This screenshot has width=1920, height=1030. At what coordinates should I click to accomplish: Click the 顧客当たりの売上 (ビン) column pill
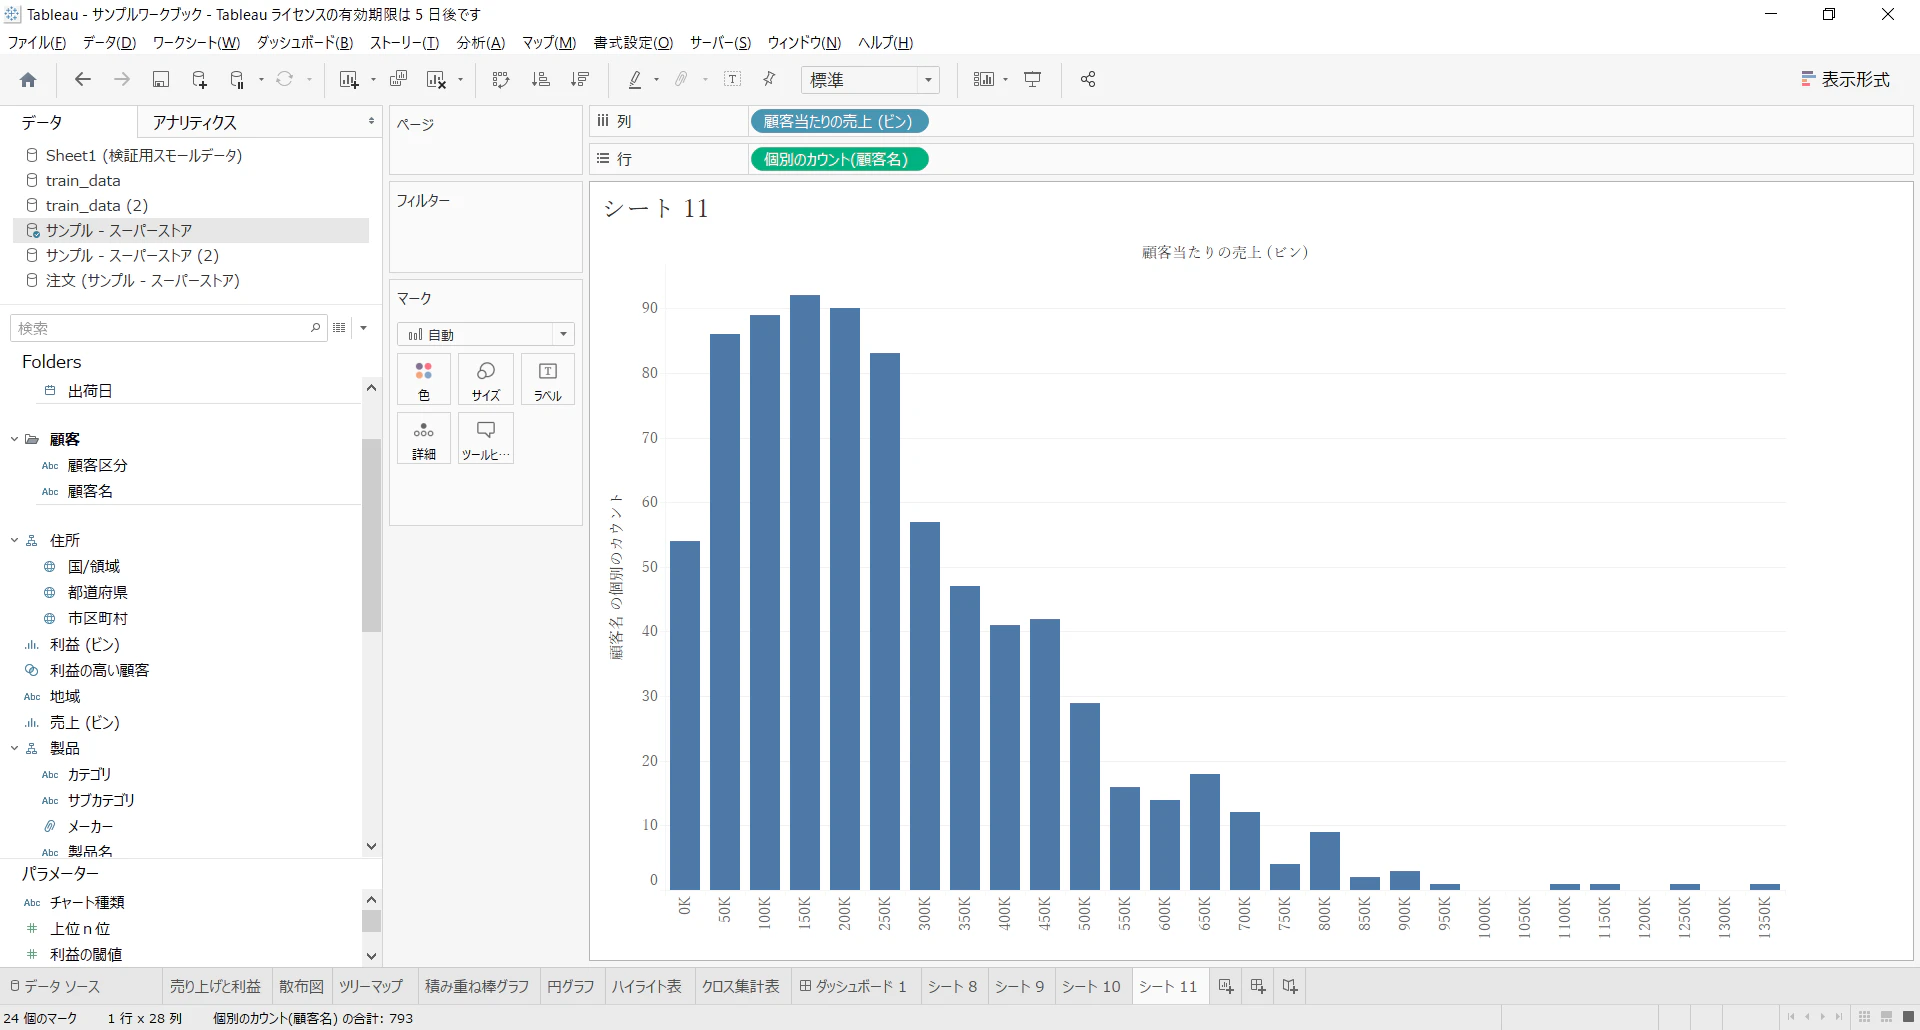tap(839, 121)
